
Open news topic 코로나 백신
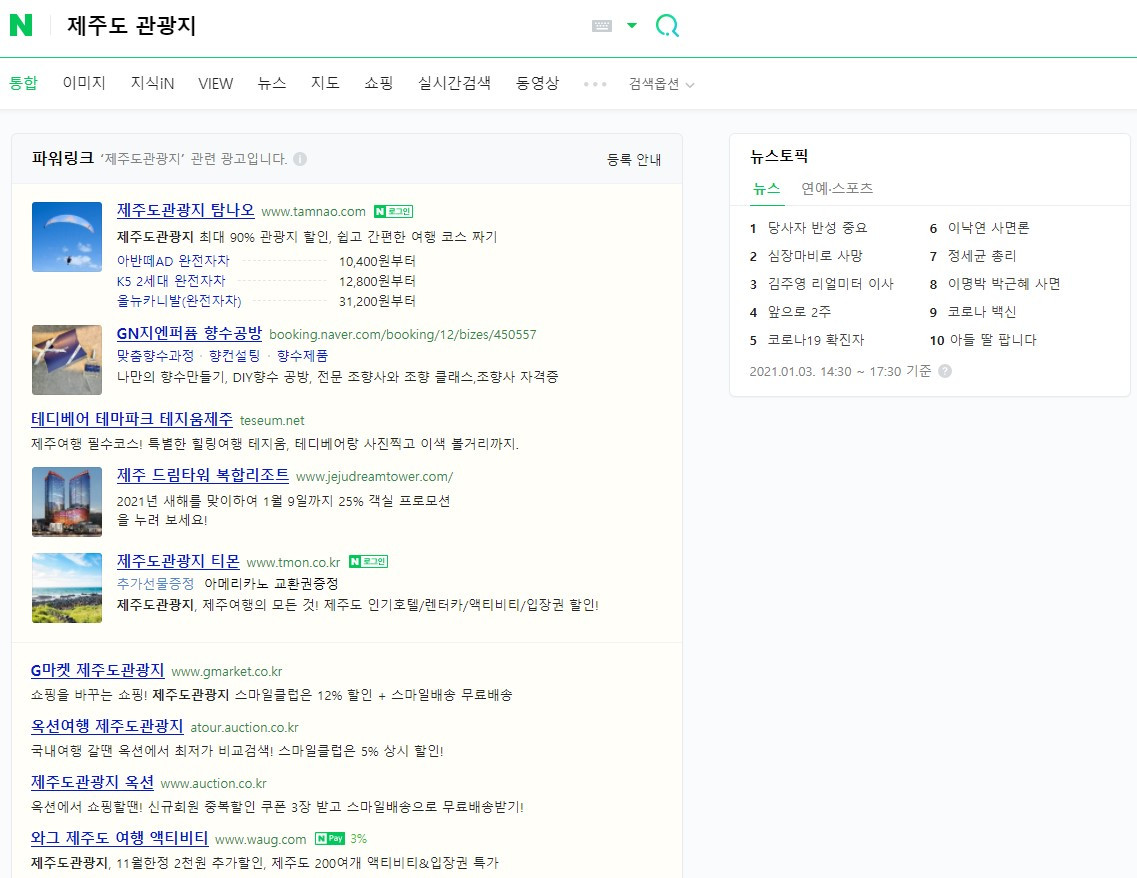pos(982,312)
